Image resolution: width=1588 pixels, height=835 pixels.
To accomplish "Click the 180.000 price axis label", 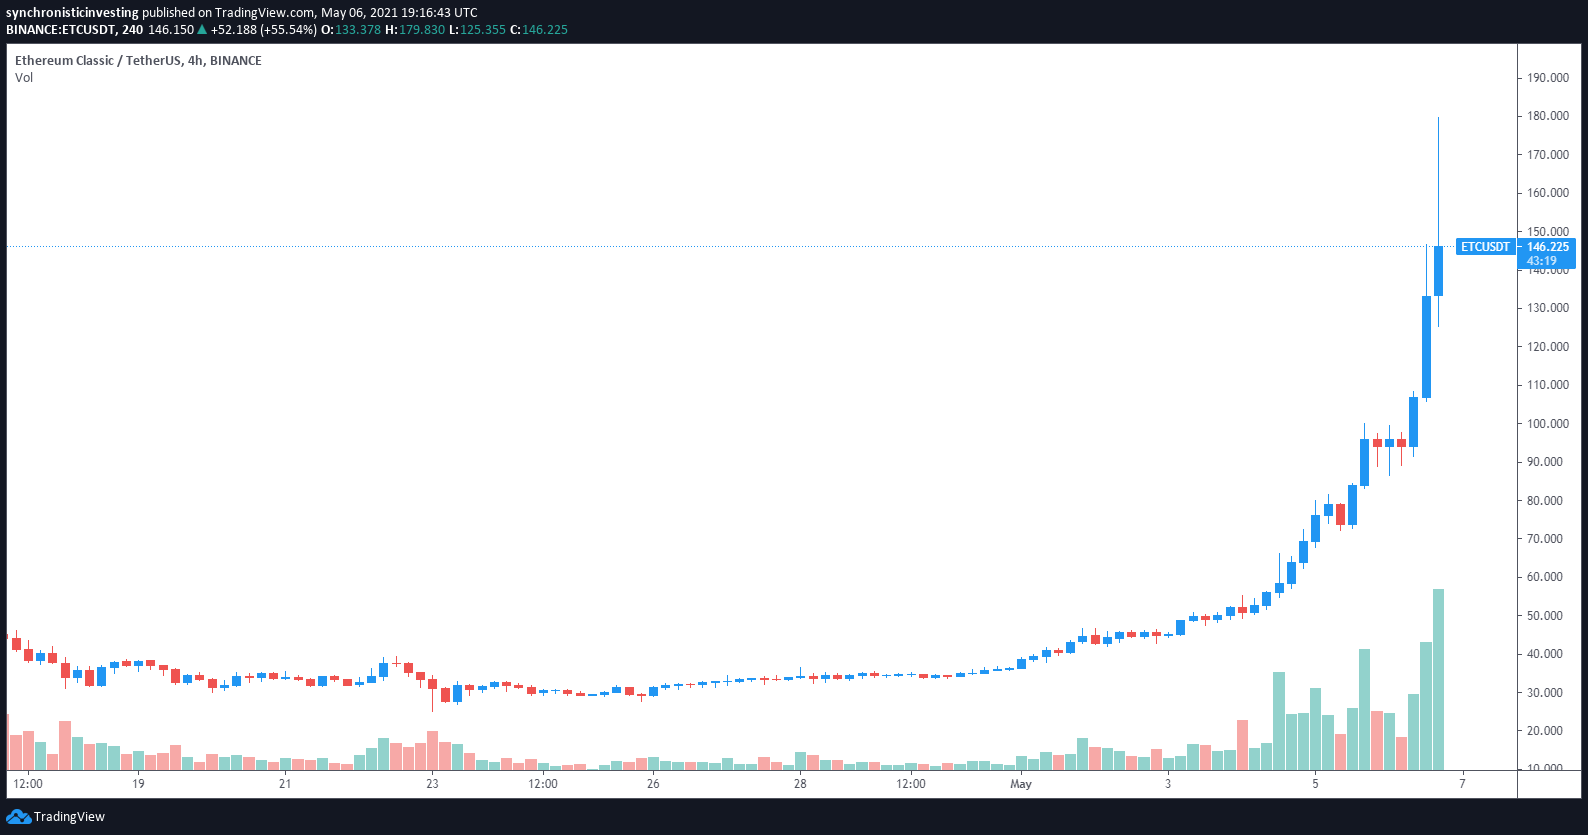I will click(x=1547, y=116).
